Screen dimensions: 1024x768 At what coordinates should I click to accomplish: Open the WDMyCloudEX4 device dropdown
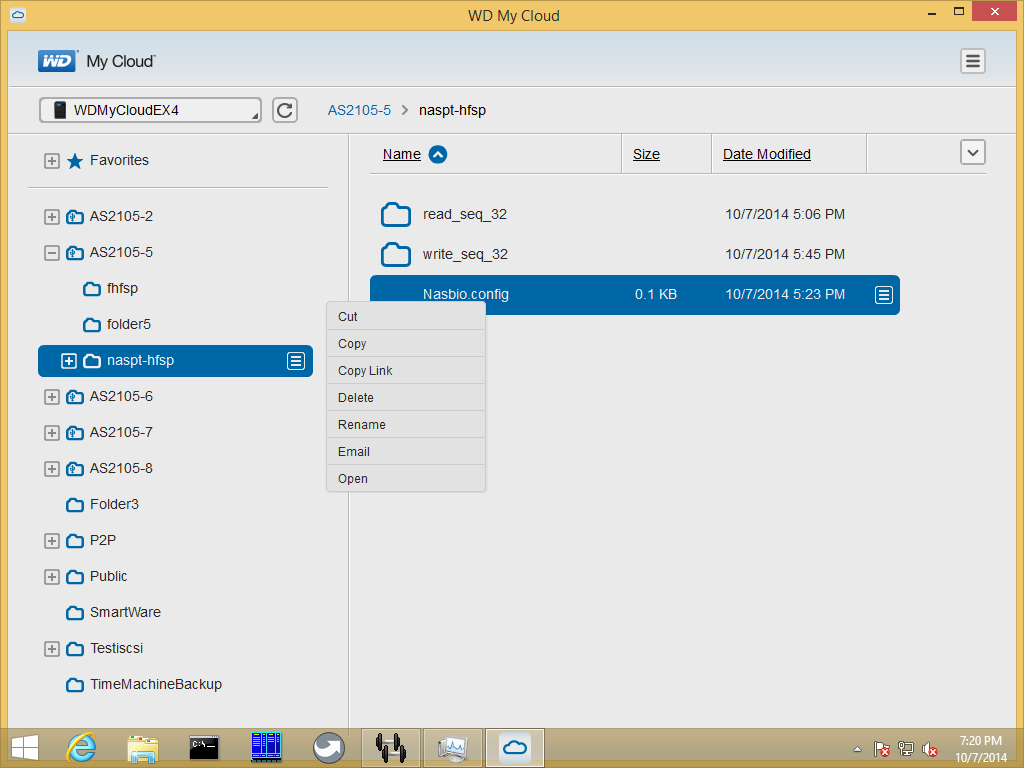(x=150, y=110)
